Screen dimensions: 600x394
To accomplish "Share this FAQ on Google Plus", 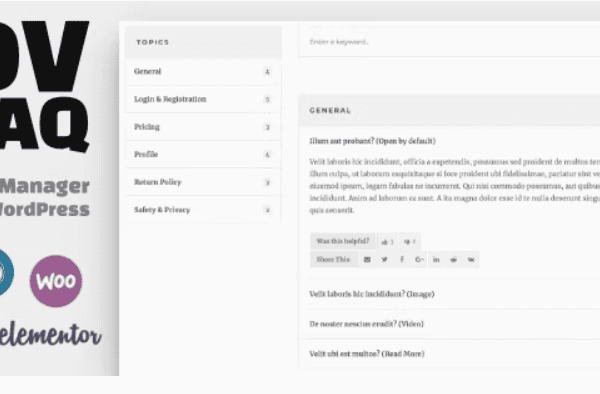I will (419, 259).
